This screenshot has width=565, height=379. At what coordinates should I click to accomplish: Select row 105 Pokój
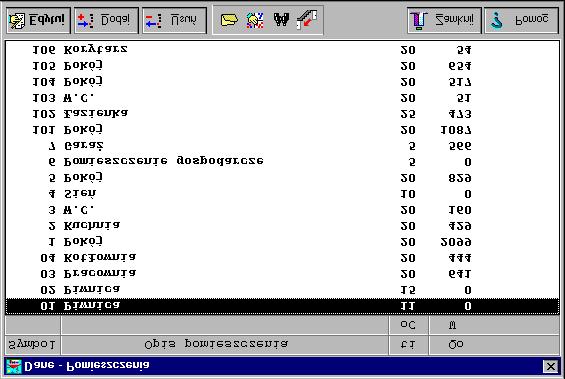282,66
